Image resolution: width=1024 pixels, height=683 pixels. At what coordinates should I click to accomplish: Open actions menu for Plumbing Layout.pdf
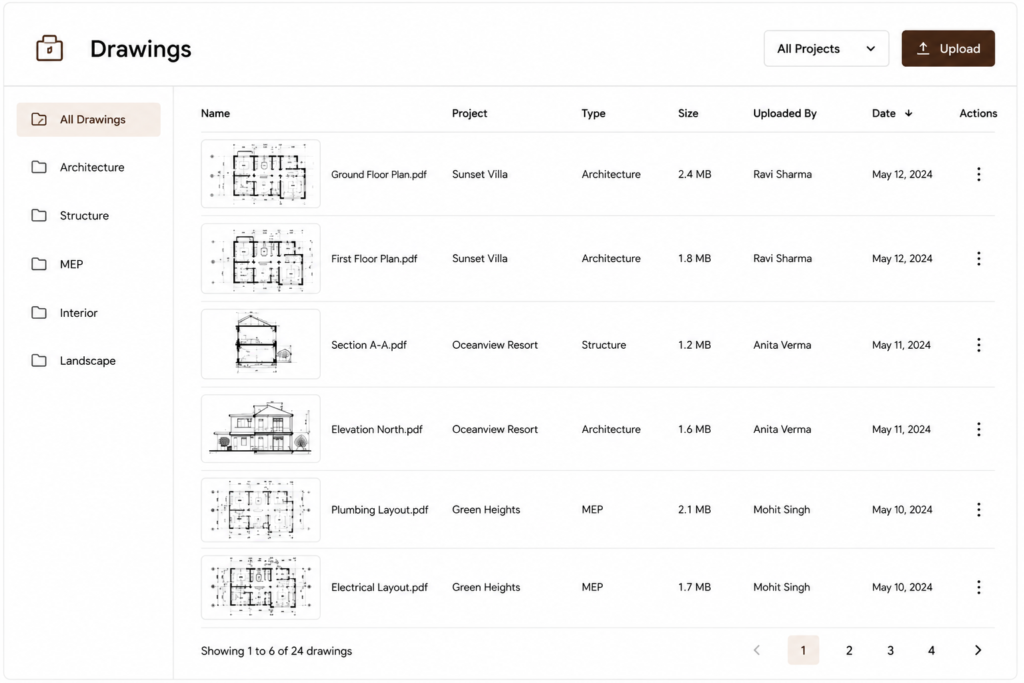pos(978,509)
